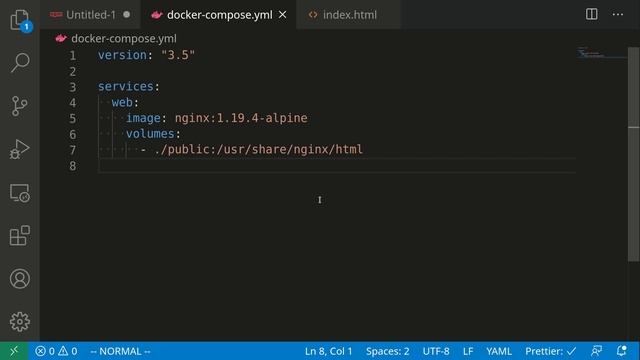Image resolution: width=640 pixels, height=360 pixels.
Task: Click the nginx:1.19.4-alpine value
Action: pyautogui.click(x=241, y=118)
